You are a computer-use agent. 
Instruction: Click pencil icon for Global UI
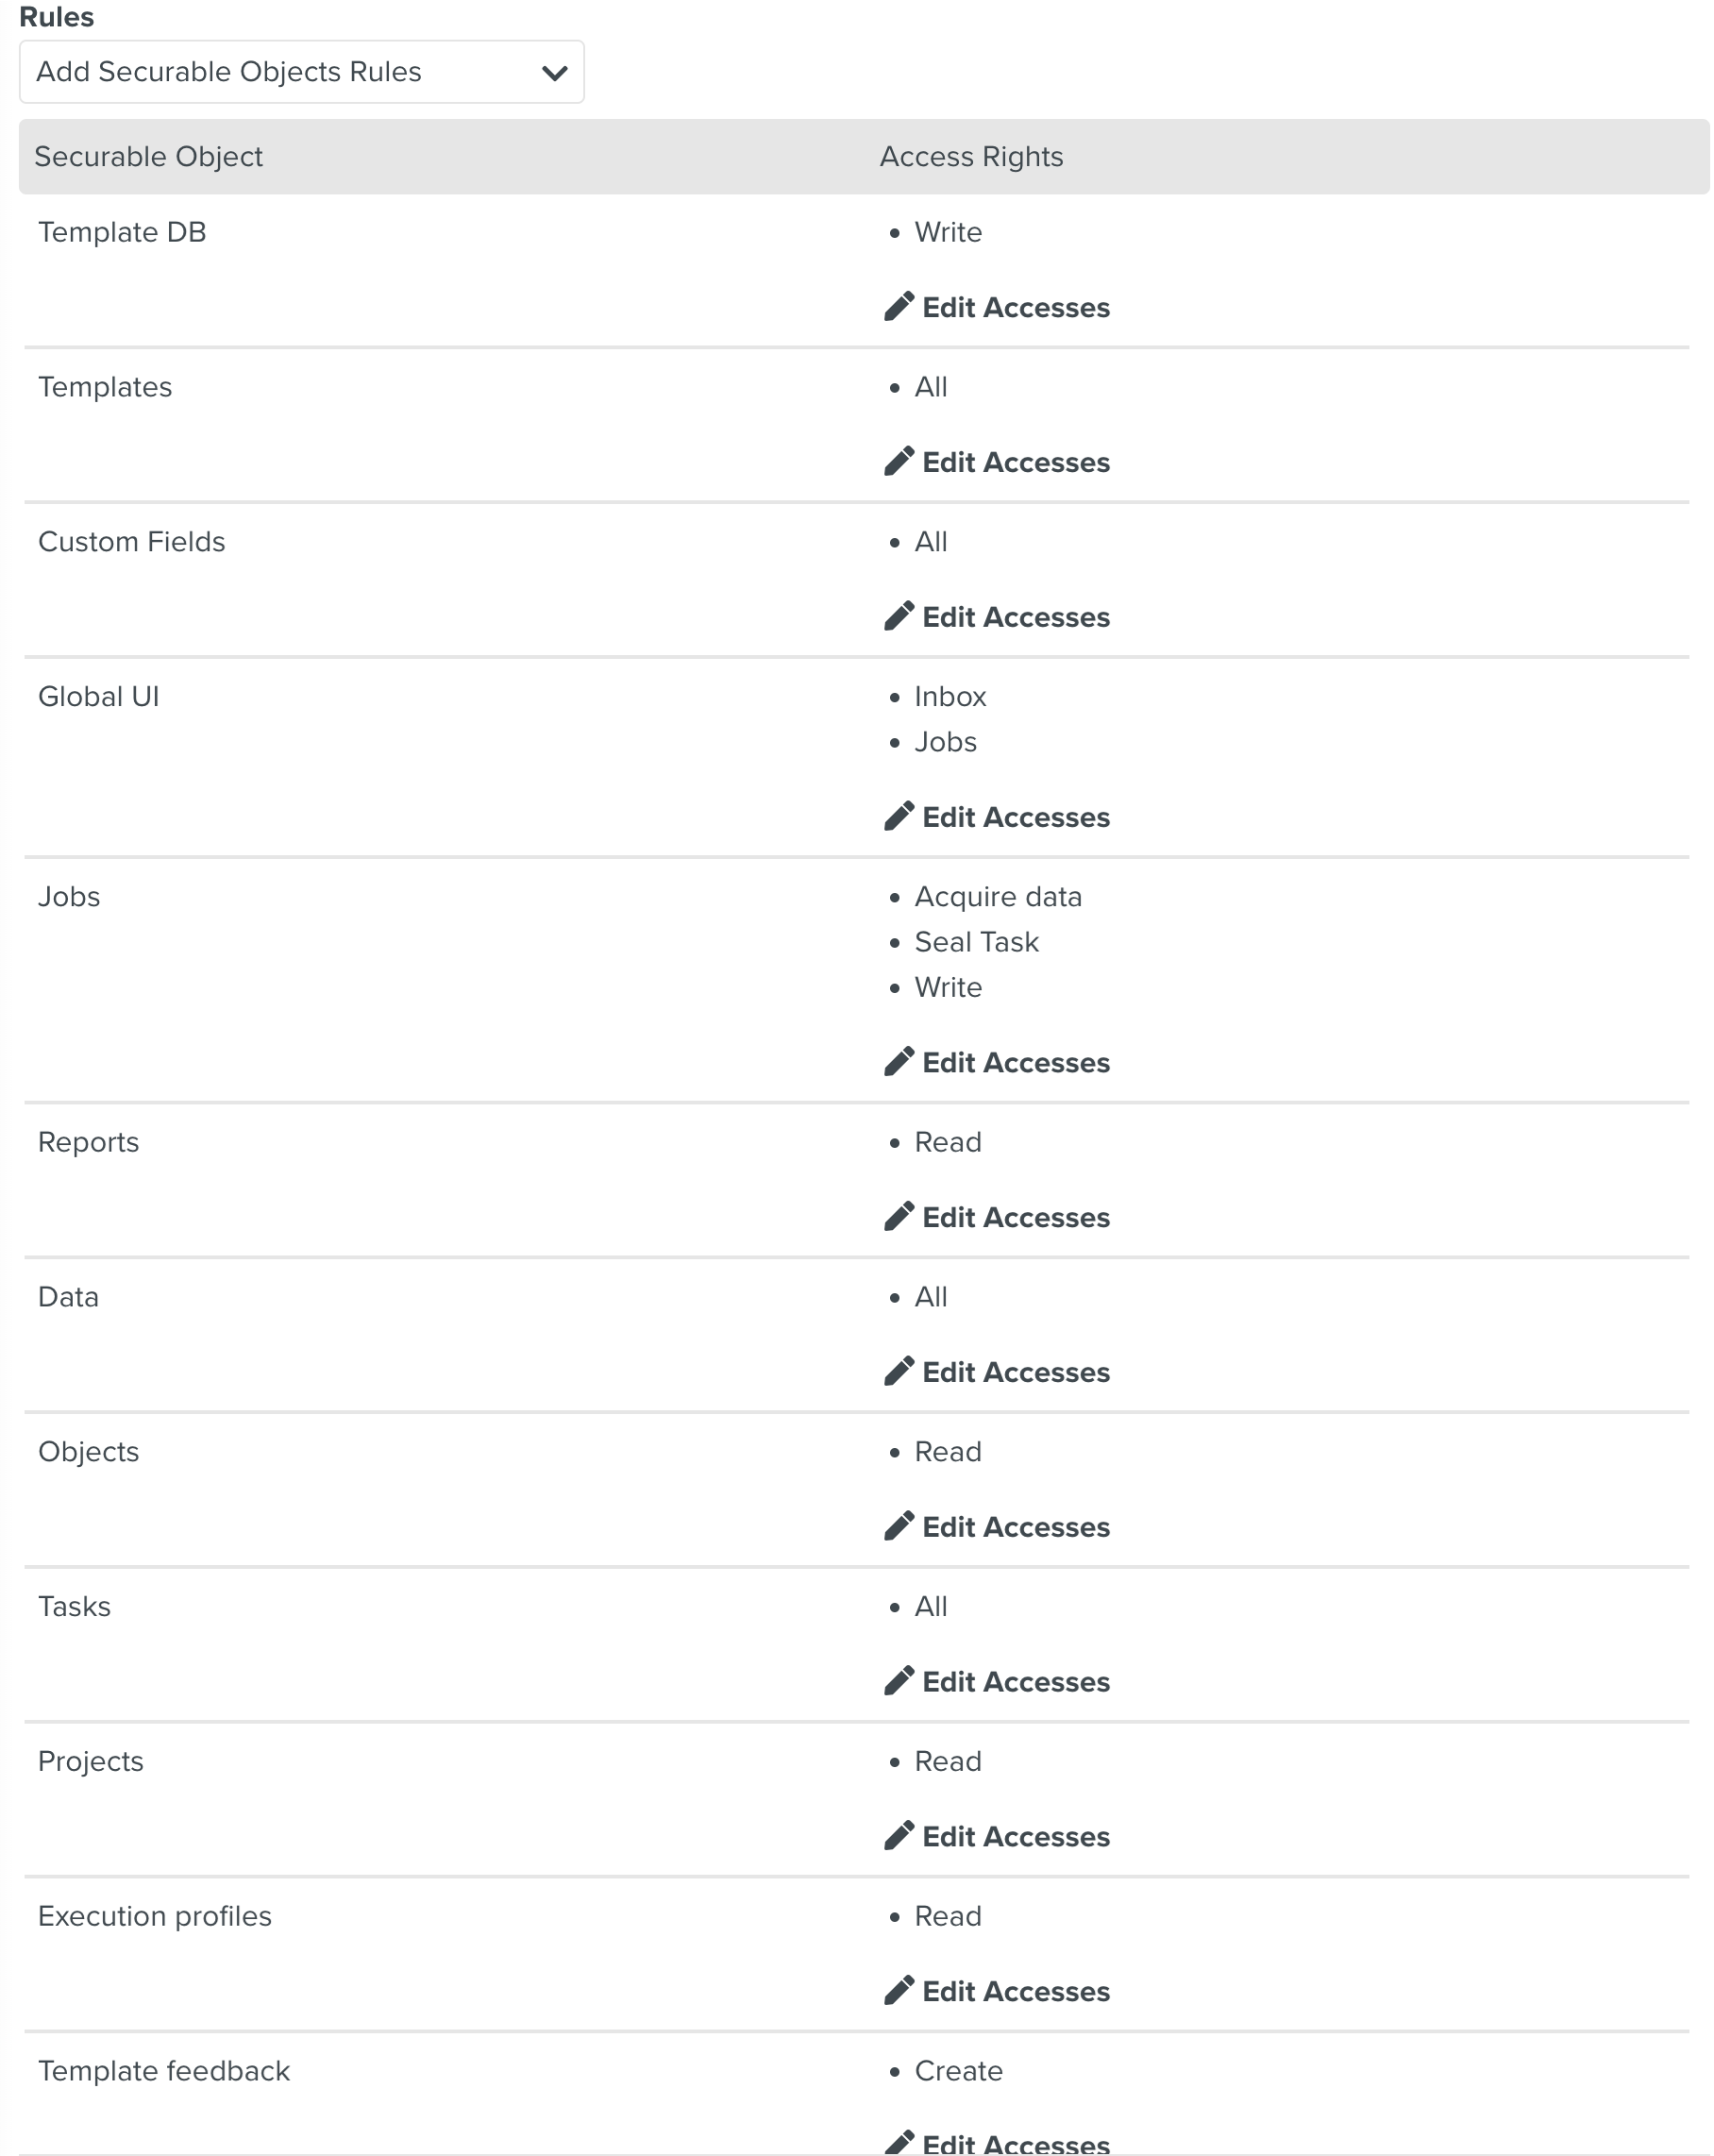(x=898, y=816)
